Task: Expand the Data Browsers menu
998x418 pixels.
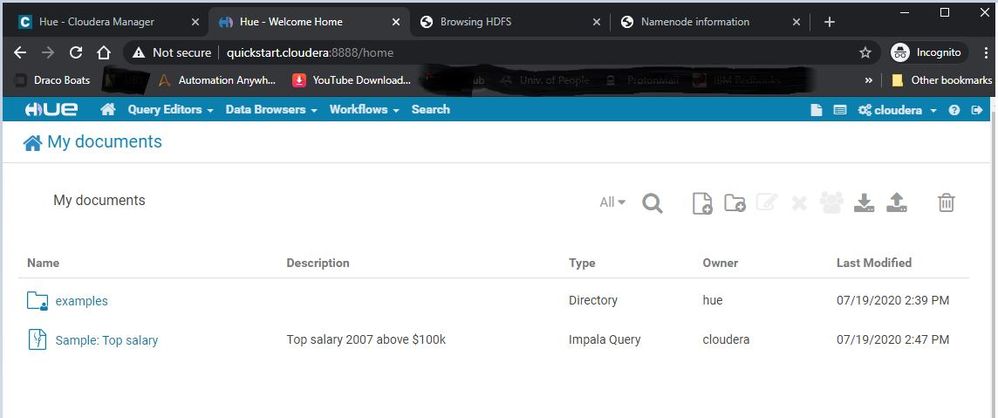Action: 271,109
